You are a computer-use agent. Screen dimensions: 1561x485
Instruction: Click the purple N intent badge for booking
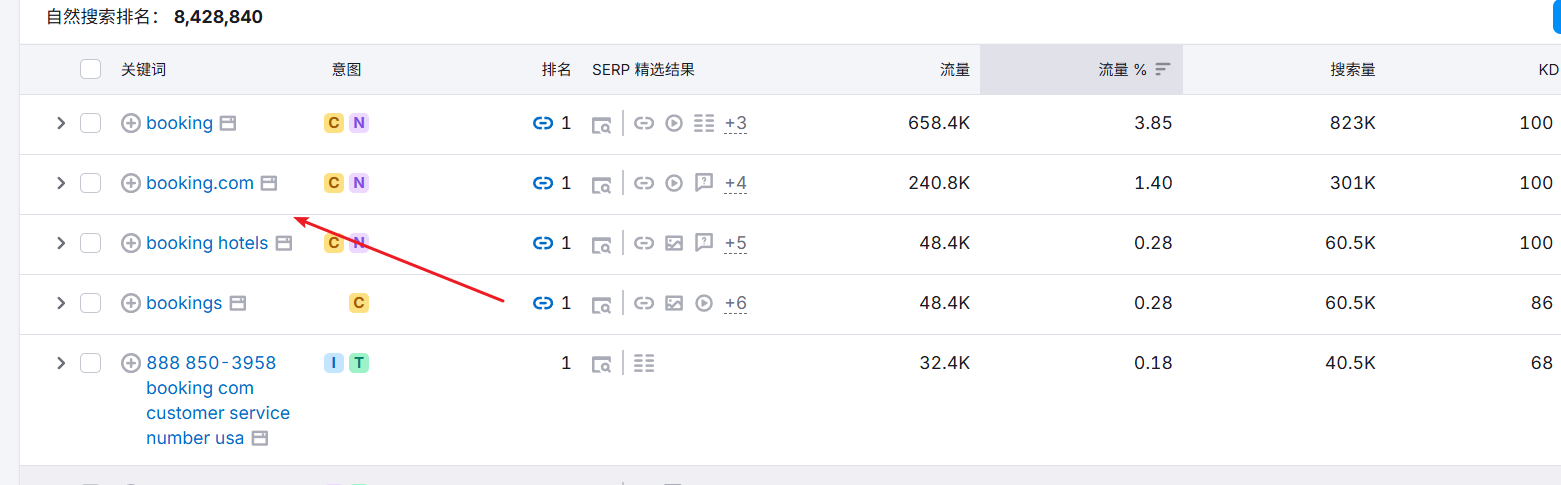[358, 123]
